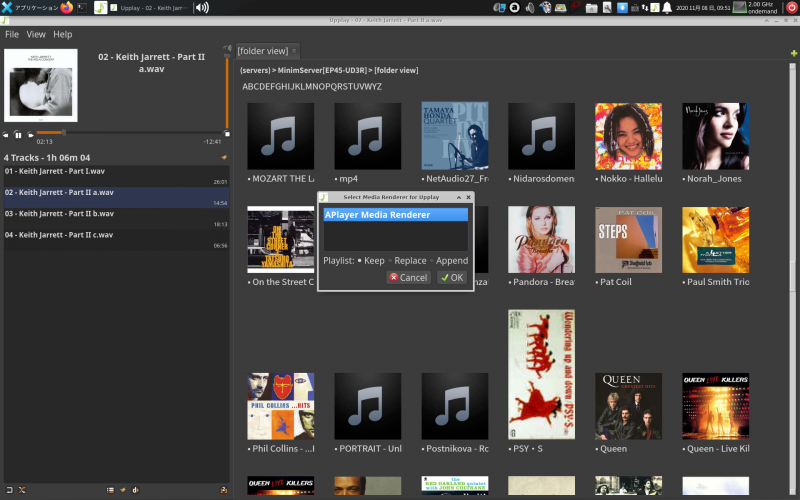Open the mp4 folder icon
Image resolution: width=800 pixels, height=500 pixels.
[367, 136]
